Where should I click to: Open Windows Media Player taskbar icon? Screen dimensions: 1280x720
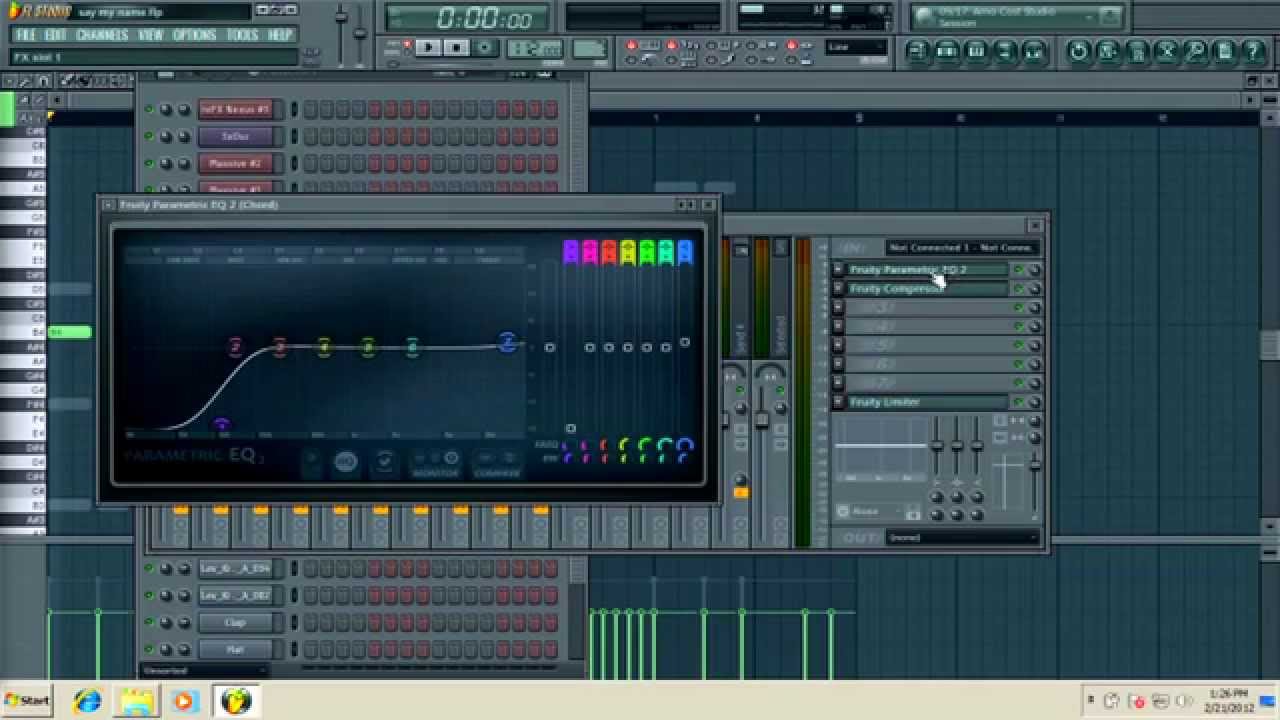(184, 700)
